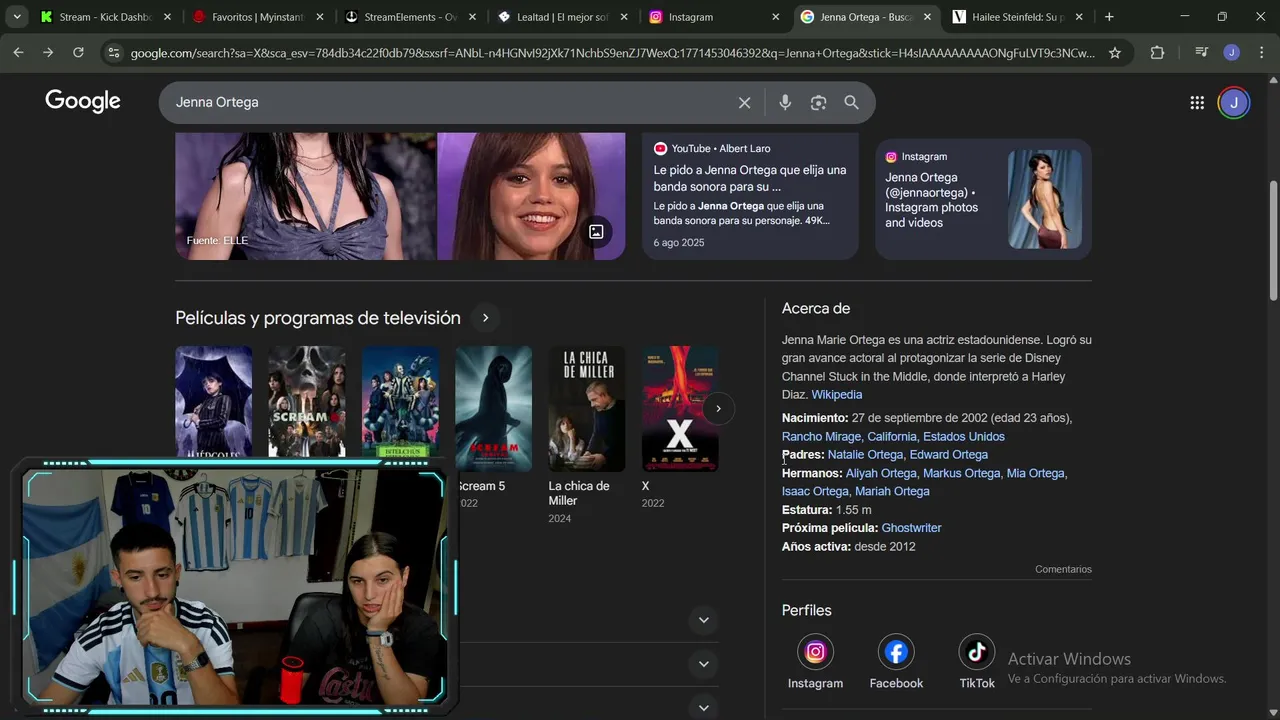Image resolution: width=1280 pixels, height=720 pixels.
Task: Open the image viewer icon on photo
Action: coord(596,231)
